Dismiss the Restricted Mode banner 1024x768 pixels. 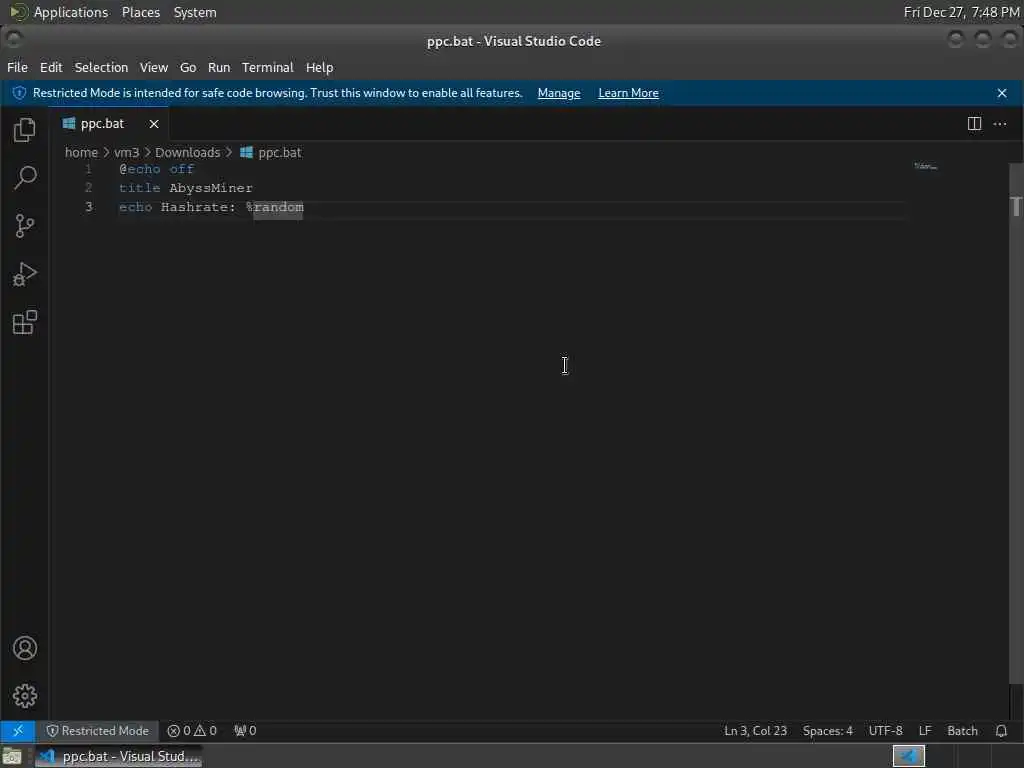coord(1002,93)
